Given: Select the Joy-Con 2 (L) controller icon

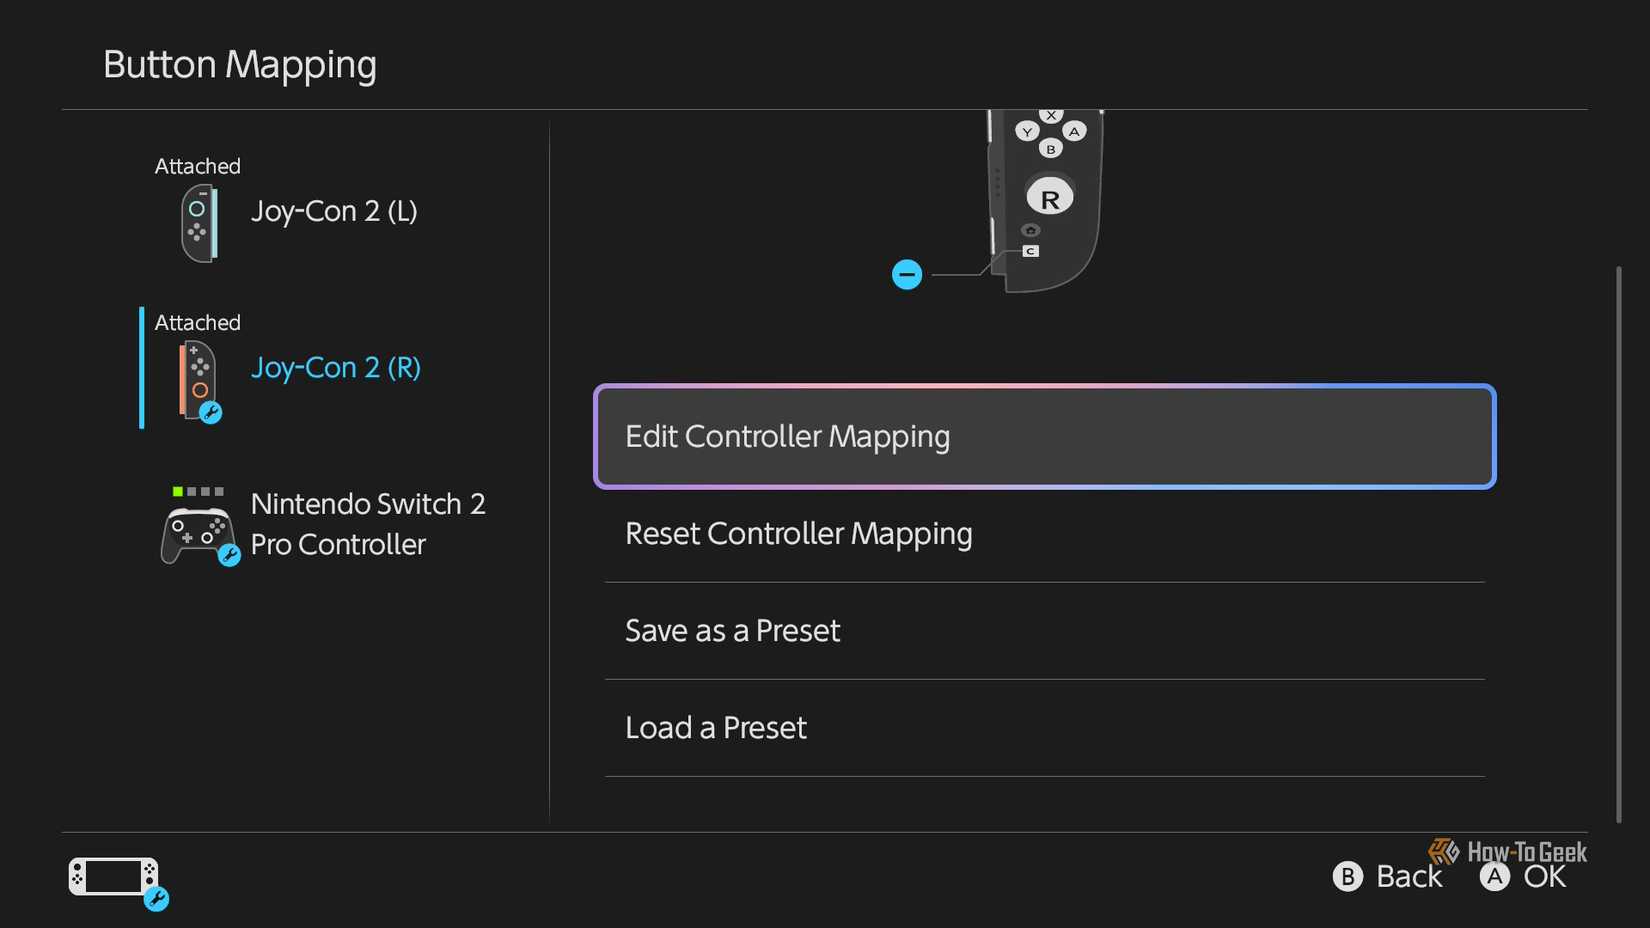Looking at the screenshot, I should coord(199,224).
